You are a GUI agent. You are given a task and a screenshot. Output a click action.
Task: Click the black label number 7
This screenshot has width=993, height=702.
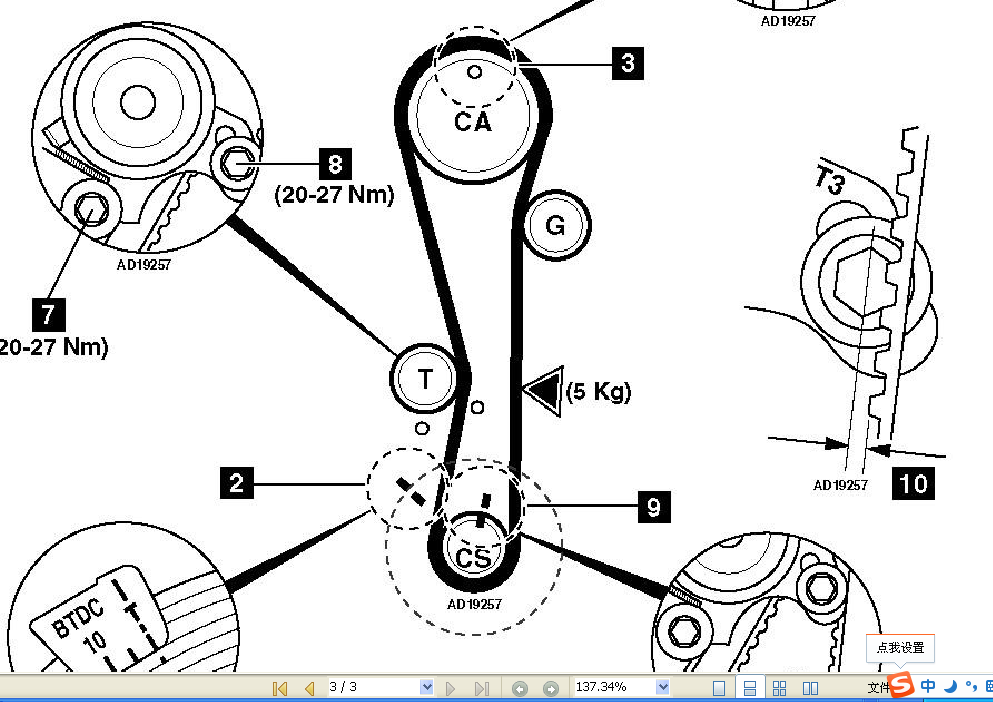coord(48,315)
